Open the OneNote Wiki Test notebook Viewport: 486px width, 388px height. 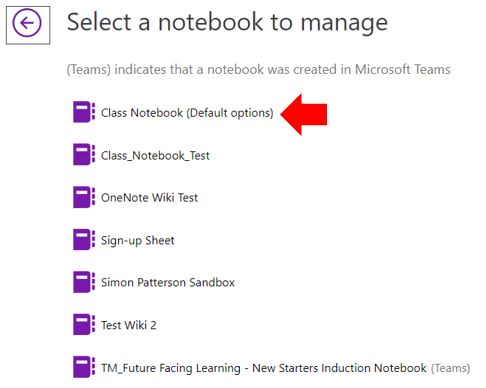click(149, 198)
